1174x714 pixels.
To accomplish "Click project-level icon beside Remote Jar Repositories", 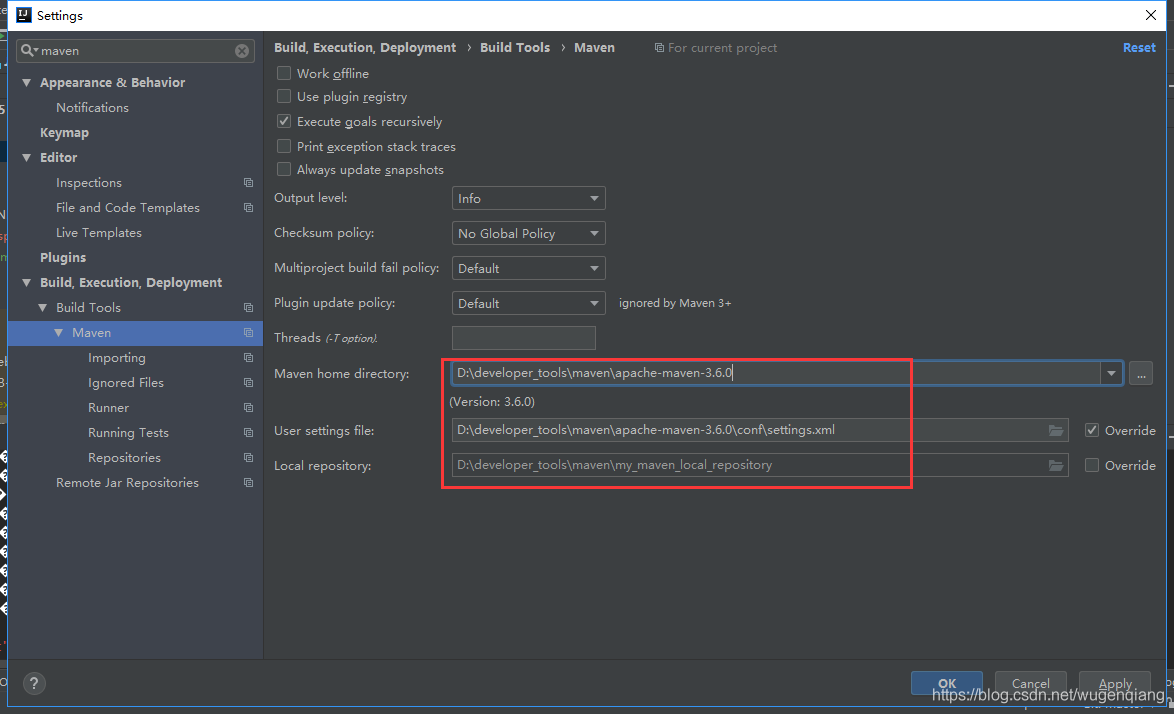I will [249, 483].
